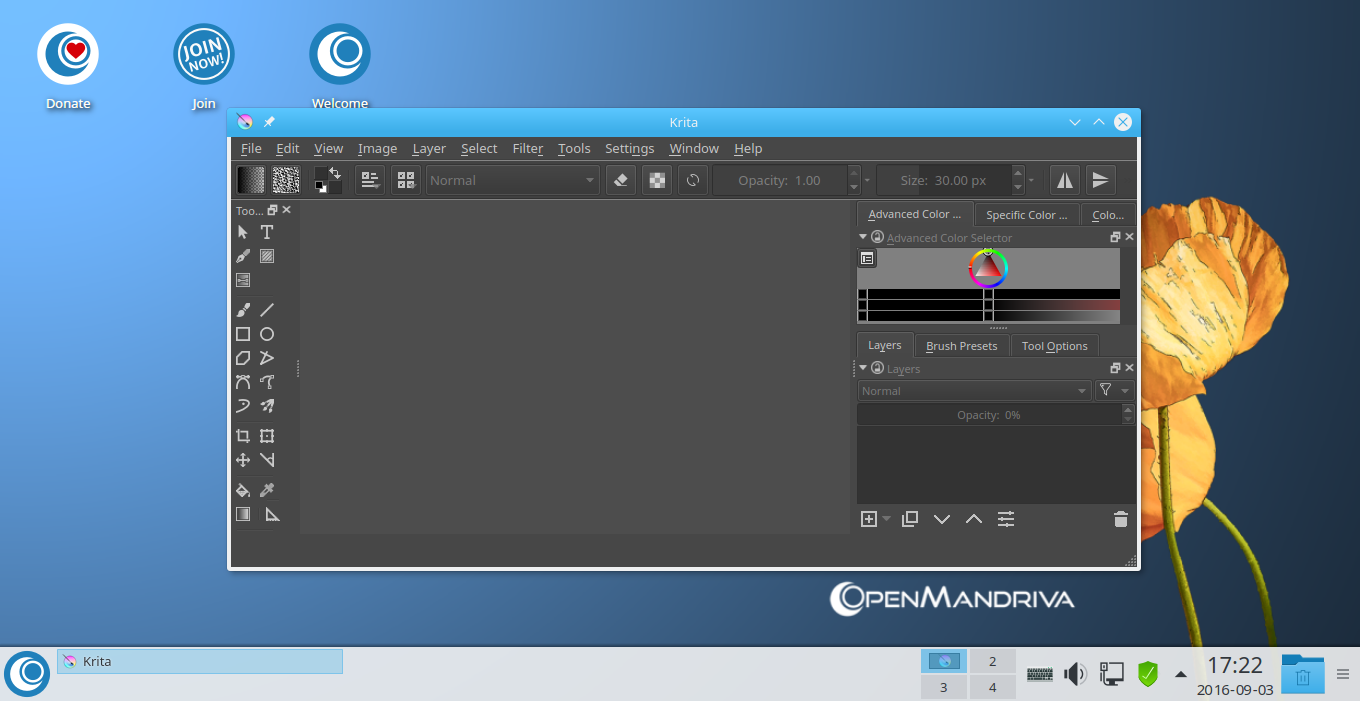Open layer properties

1006,519
